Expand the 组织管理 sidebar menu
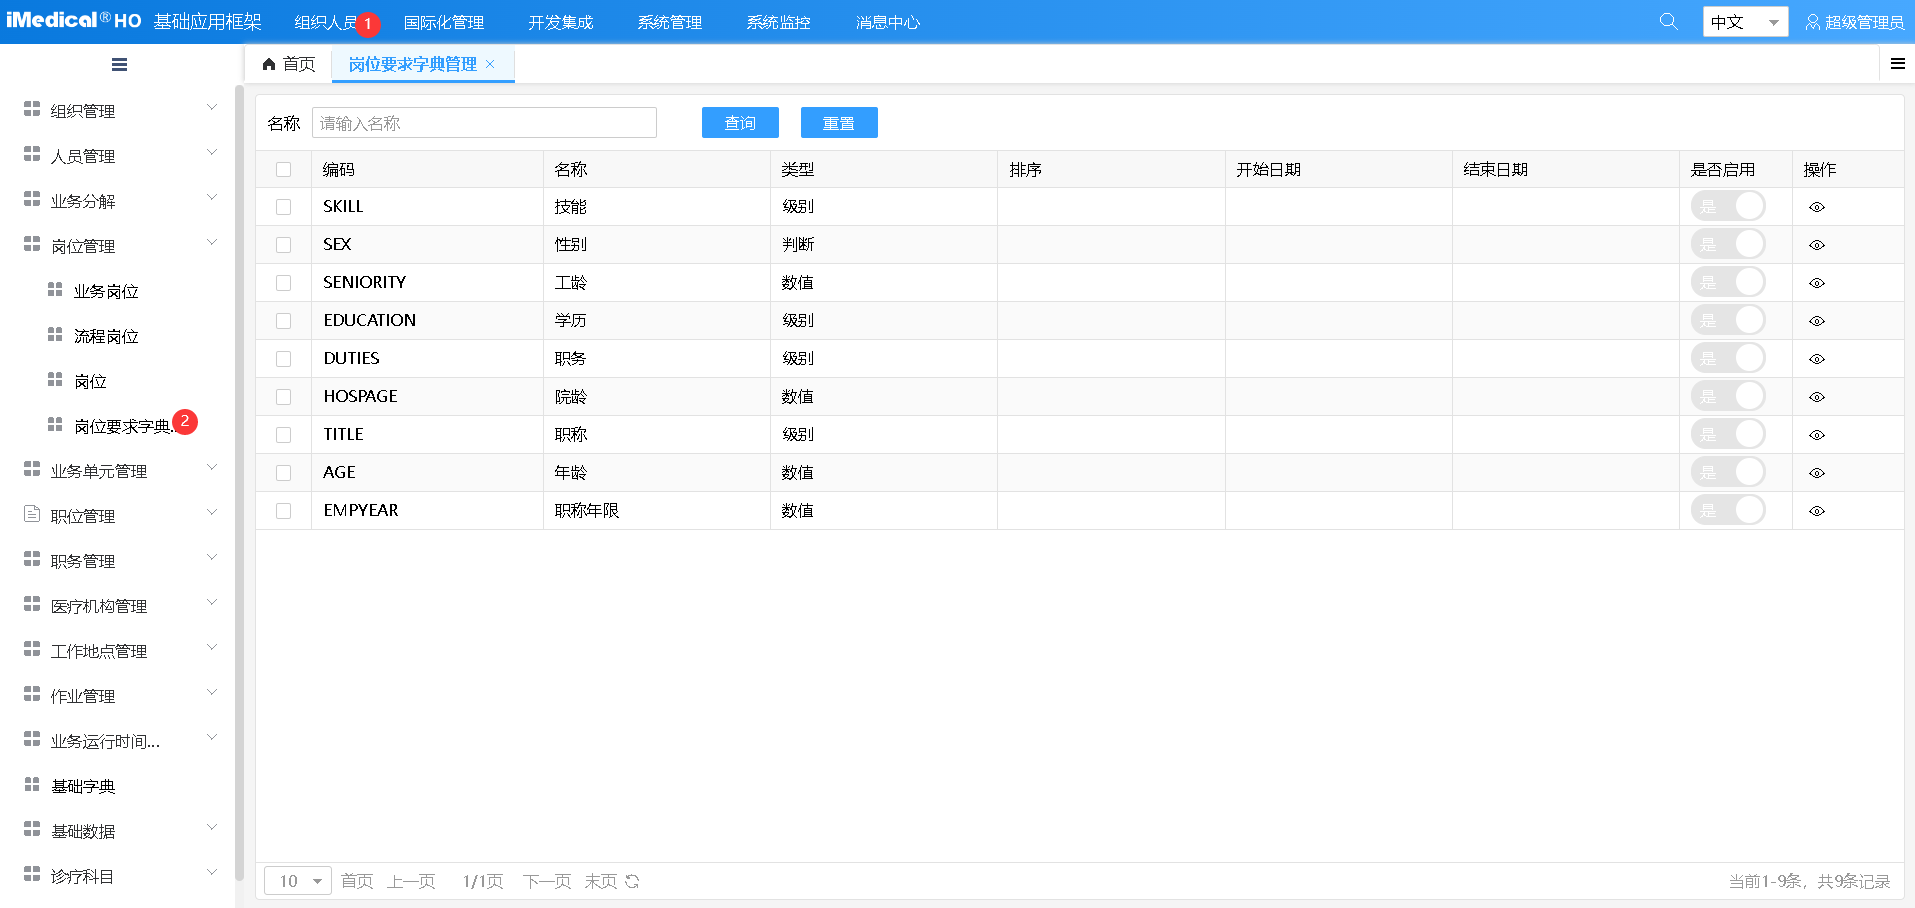 coord(120,111)
